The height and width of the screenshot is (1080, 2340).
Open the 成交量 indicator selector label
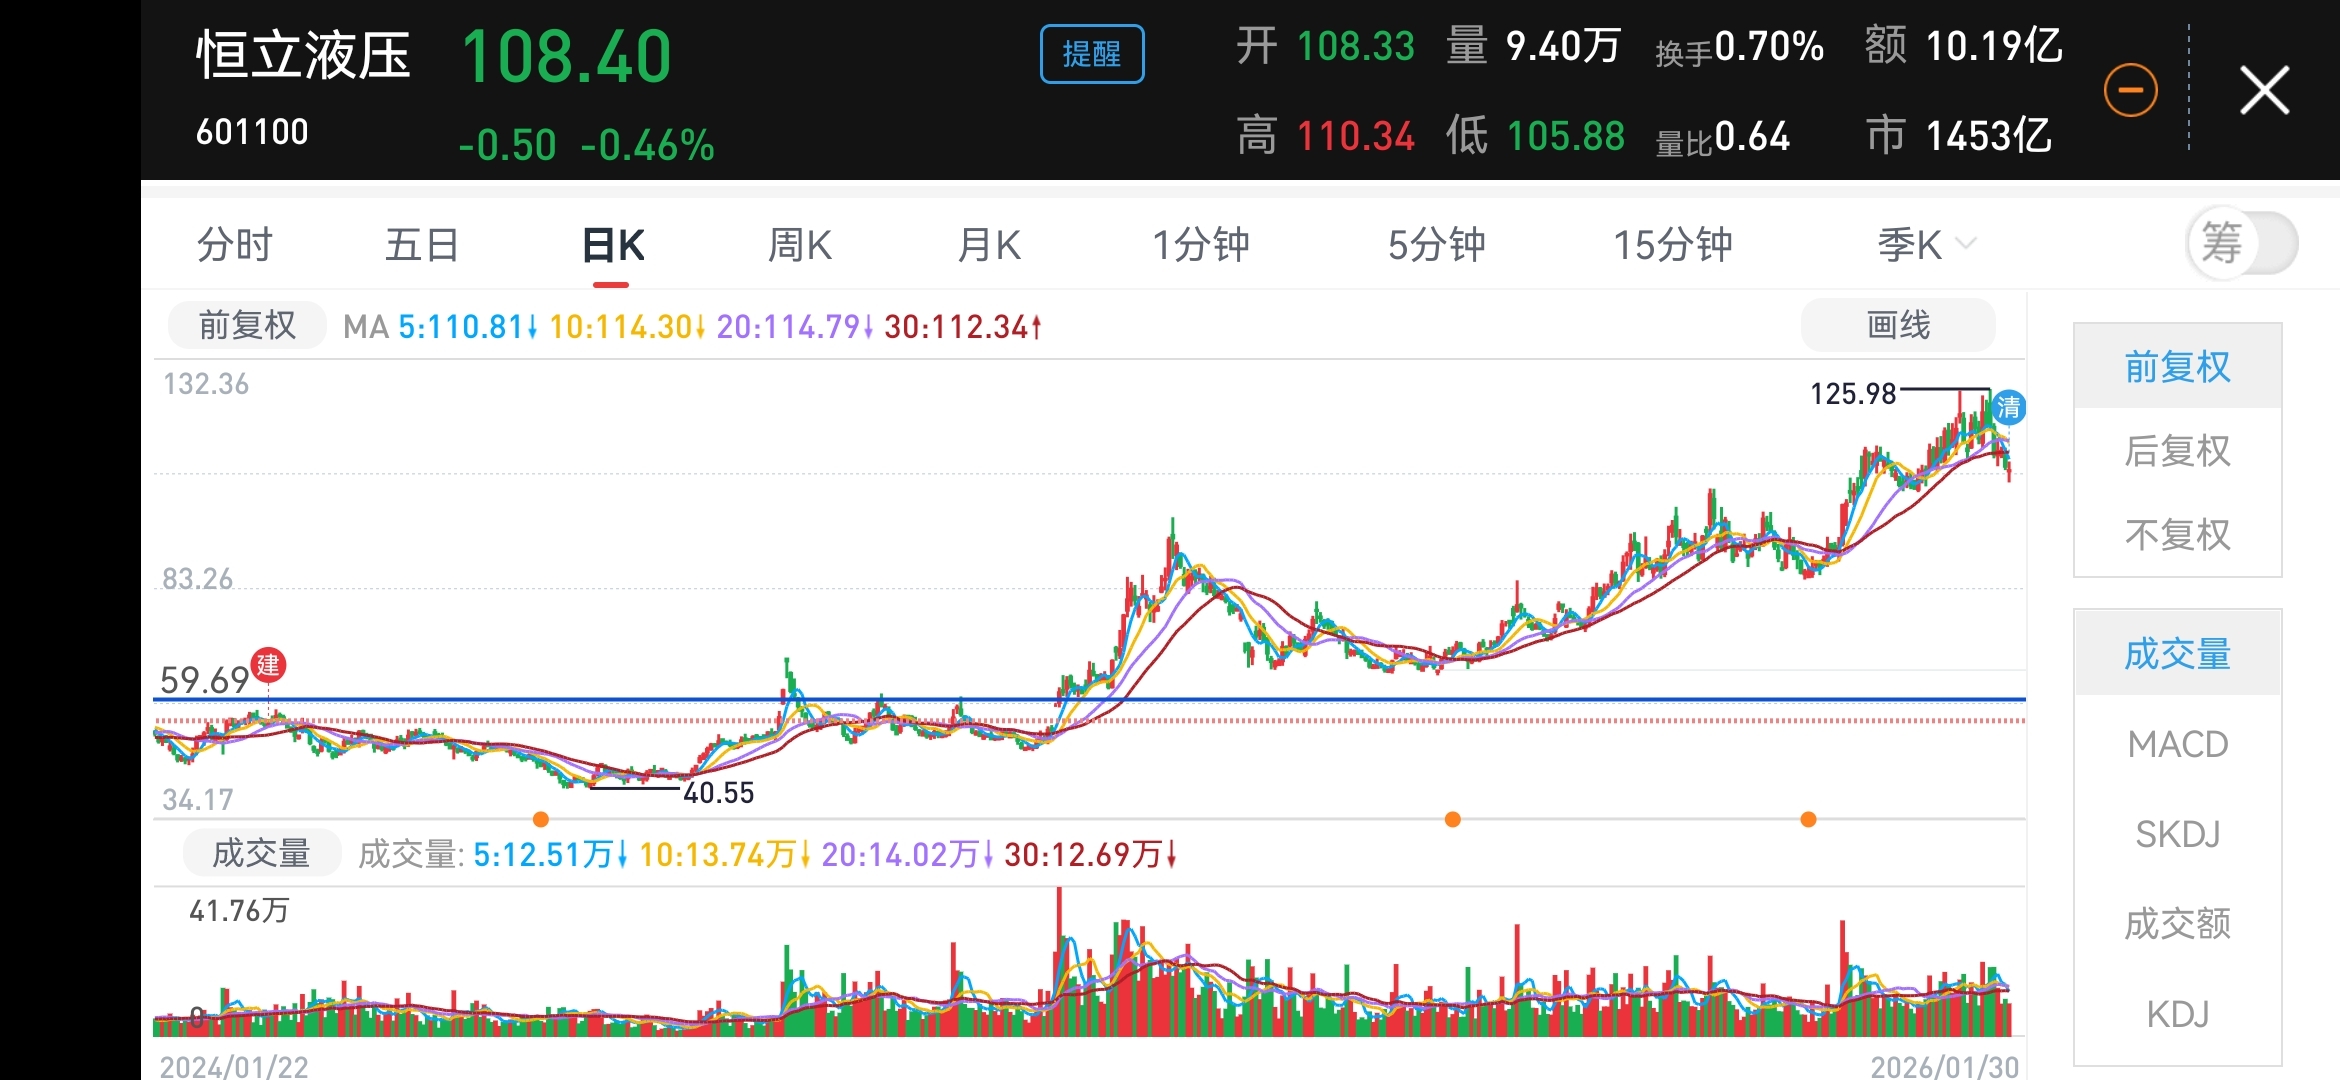click(261, 853)
